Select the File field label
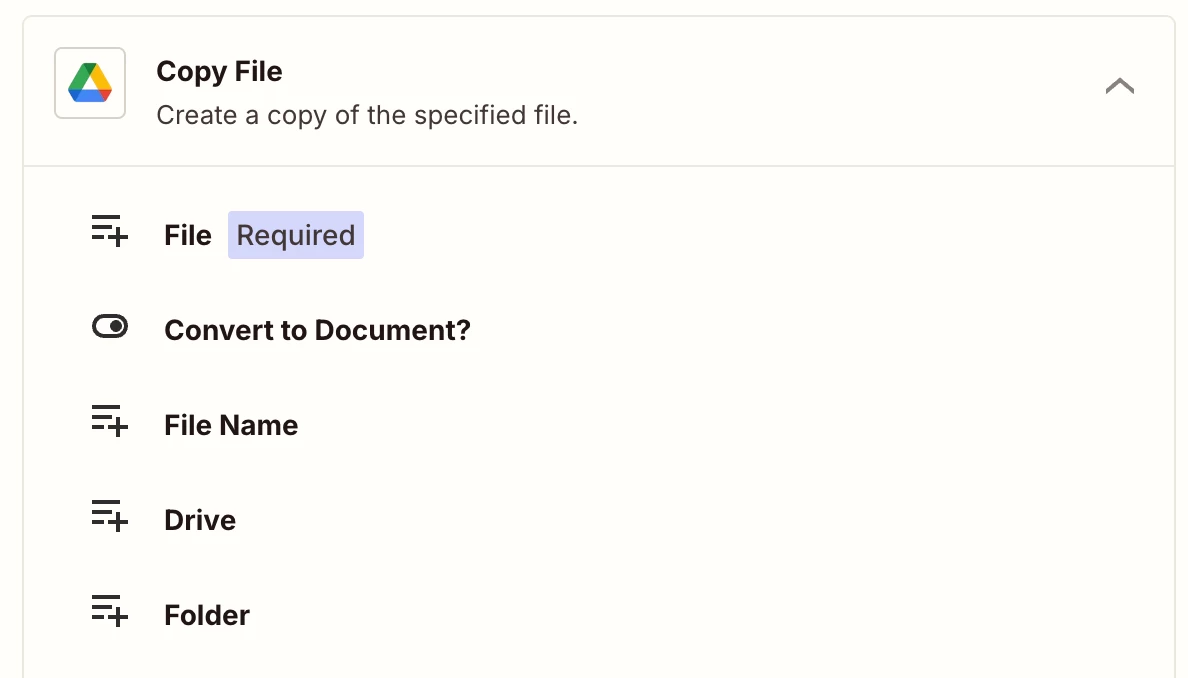1188x678 pixels. (188, 235)
